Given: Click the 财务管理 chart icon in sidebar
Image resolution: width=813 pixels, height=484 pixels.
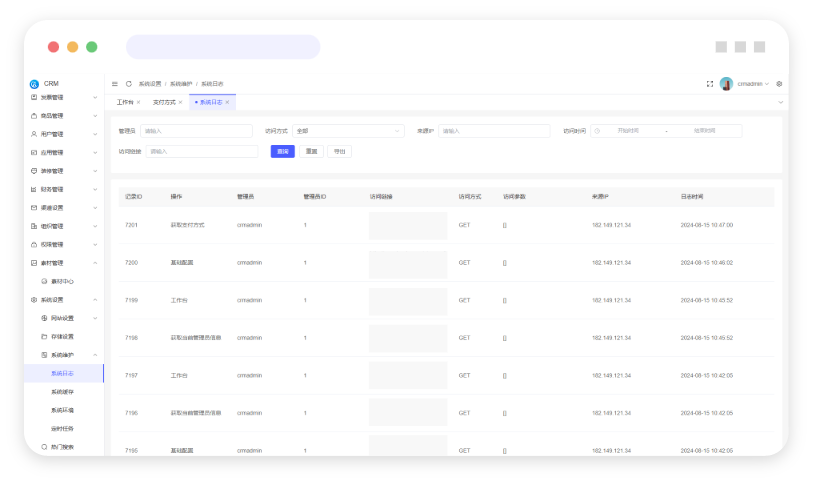Looking at the screenshot, I should pos(34,189).
